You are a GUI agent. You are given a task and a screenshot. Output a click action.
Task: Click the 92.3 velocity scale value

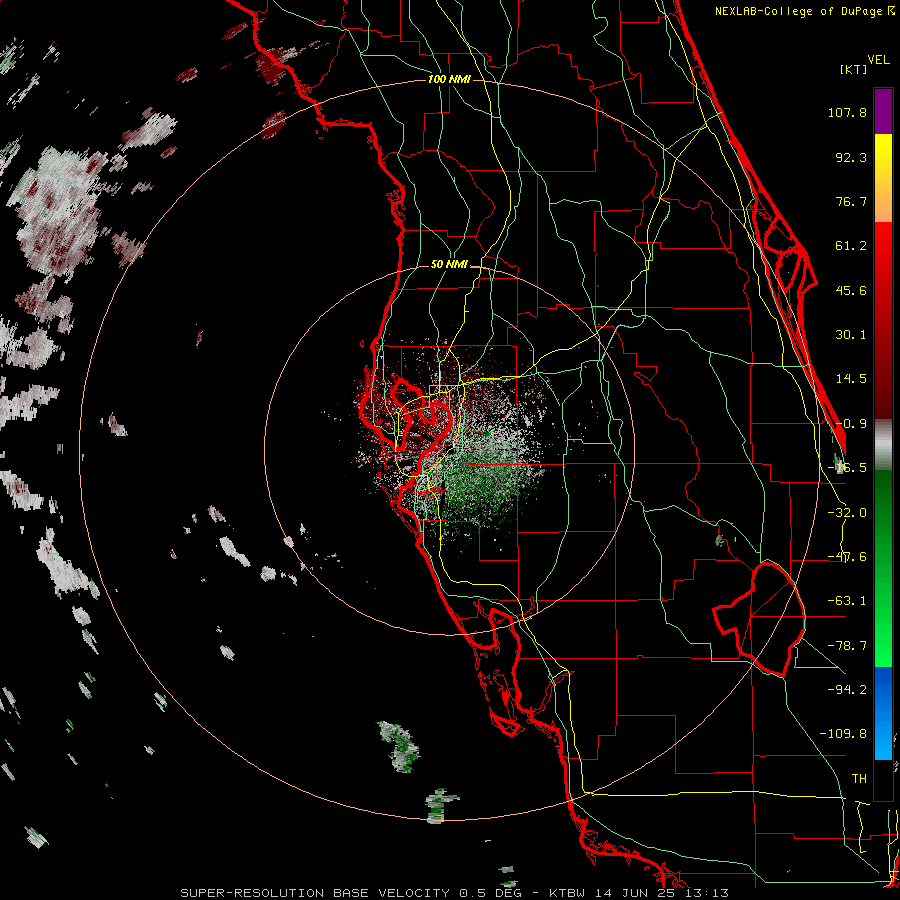click(851, 157)
